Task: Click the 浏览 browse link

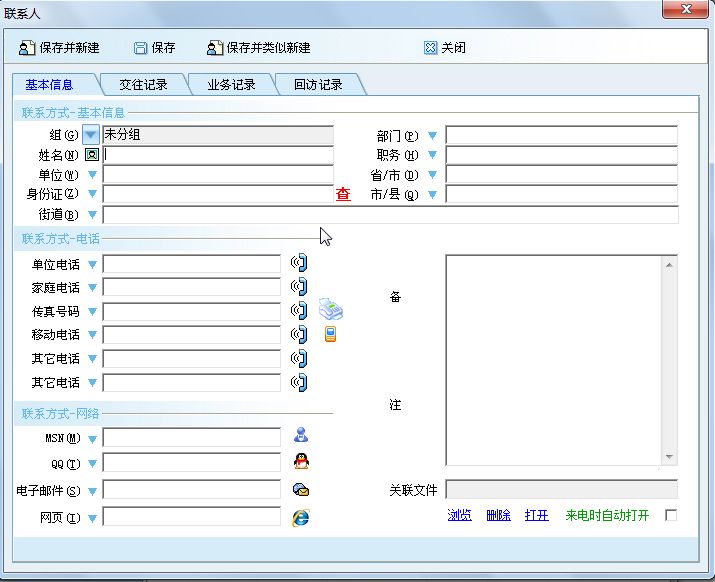Action: point(459,515)
